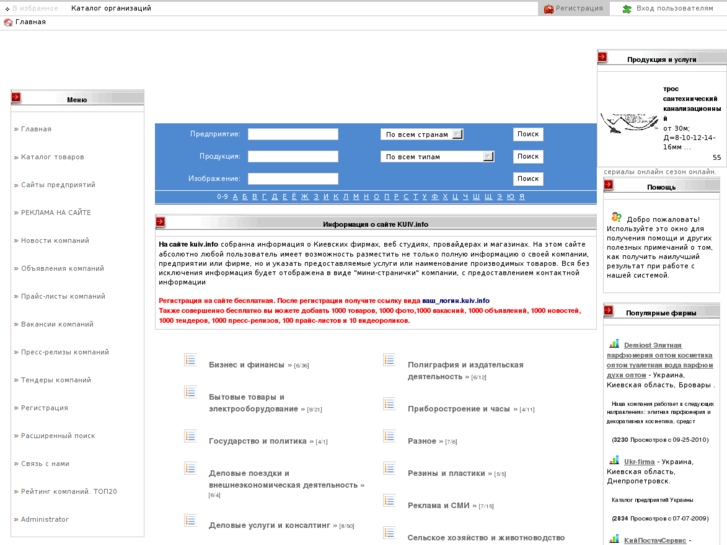Open РЕКЛАМА НА САЙТЕ menu item
Image resolution: width=727 pixels, height=545 pixels.
56,212
